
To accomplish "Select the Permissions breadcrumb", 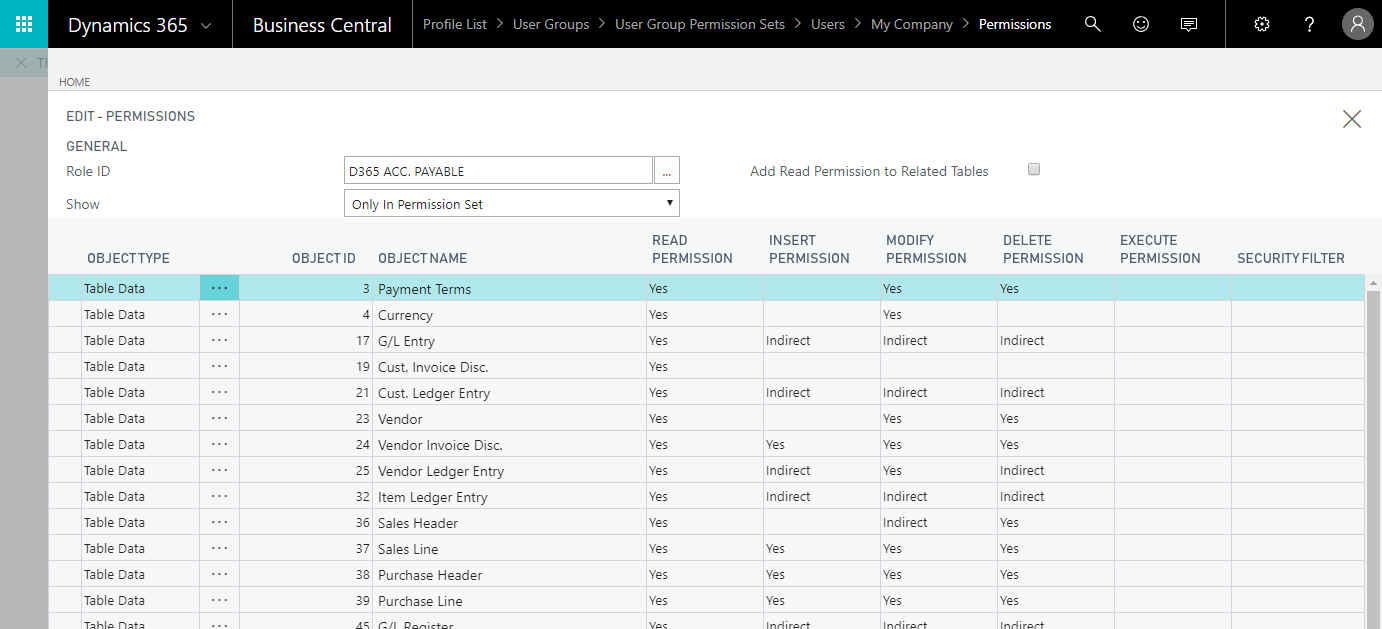I will [1015, 24].
